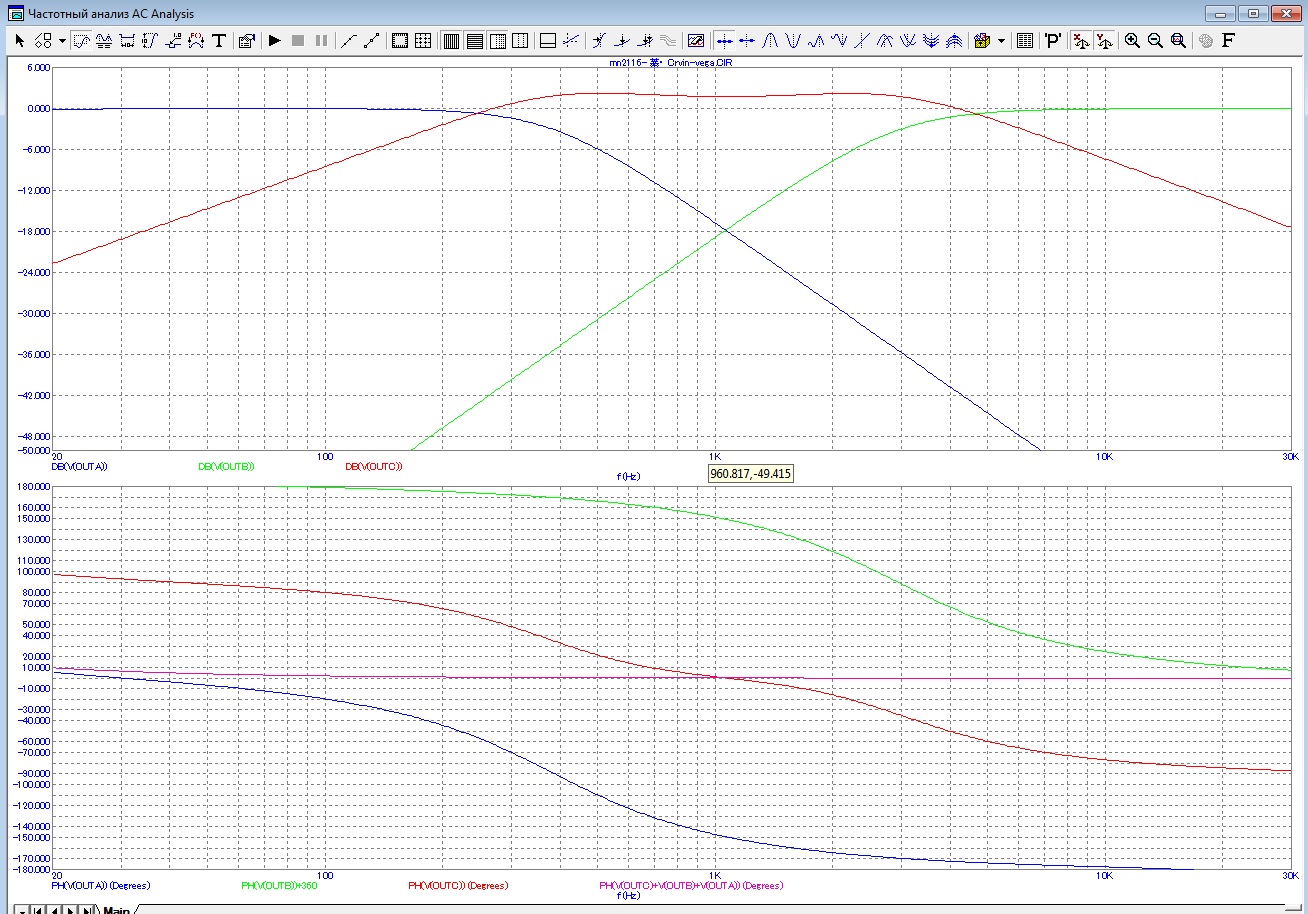Viewport: 1308px width, 914px height.
Task: Toggle the three-column grid icon
Action: point(520,41)
